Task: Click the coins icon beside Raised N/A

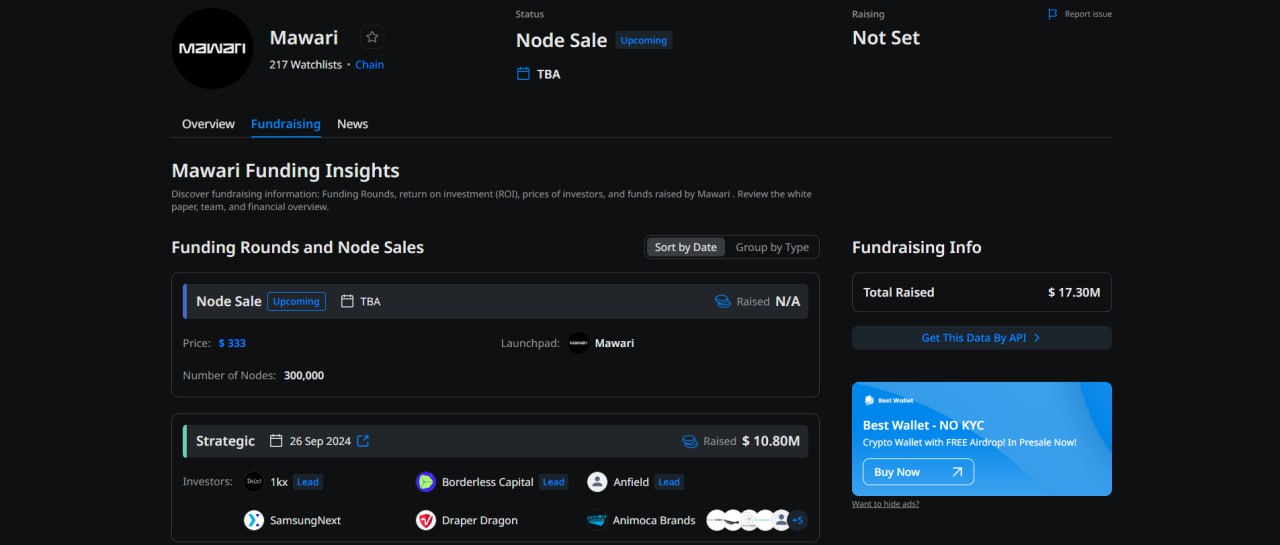Action: [x=723, y=301]
